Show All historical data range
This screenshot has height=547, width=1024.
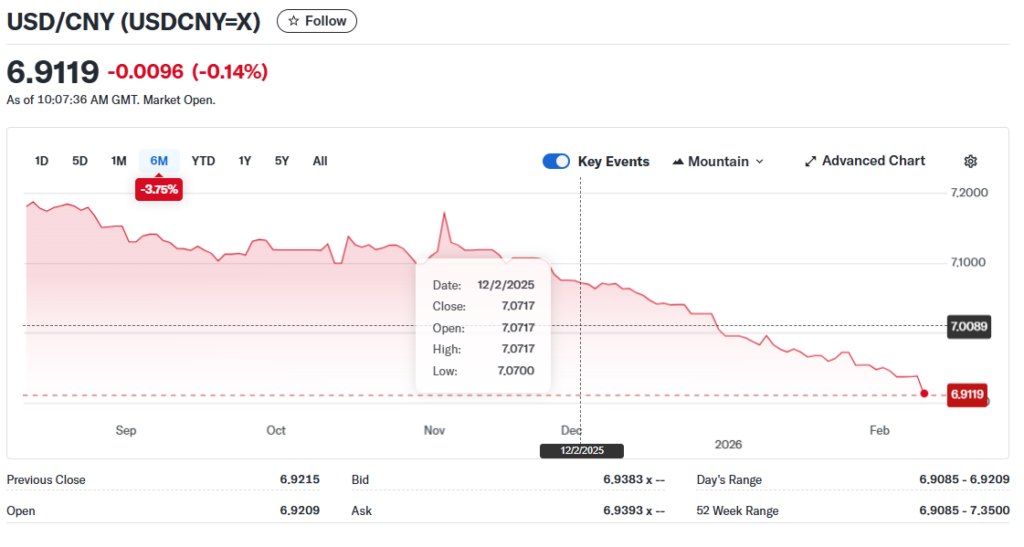click(320, 161)
